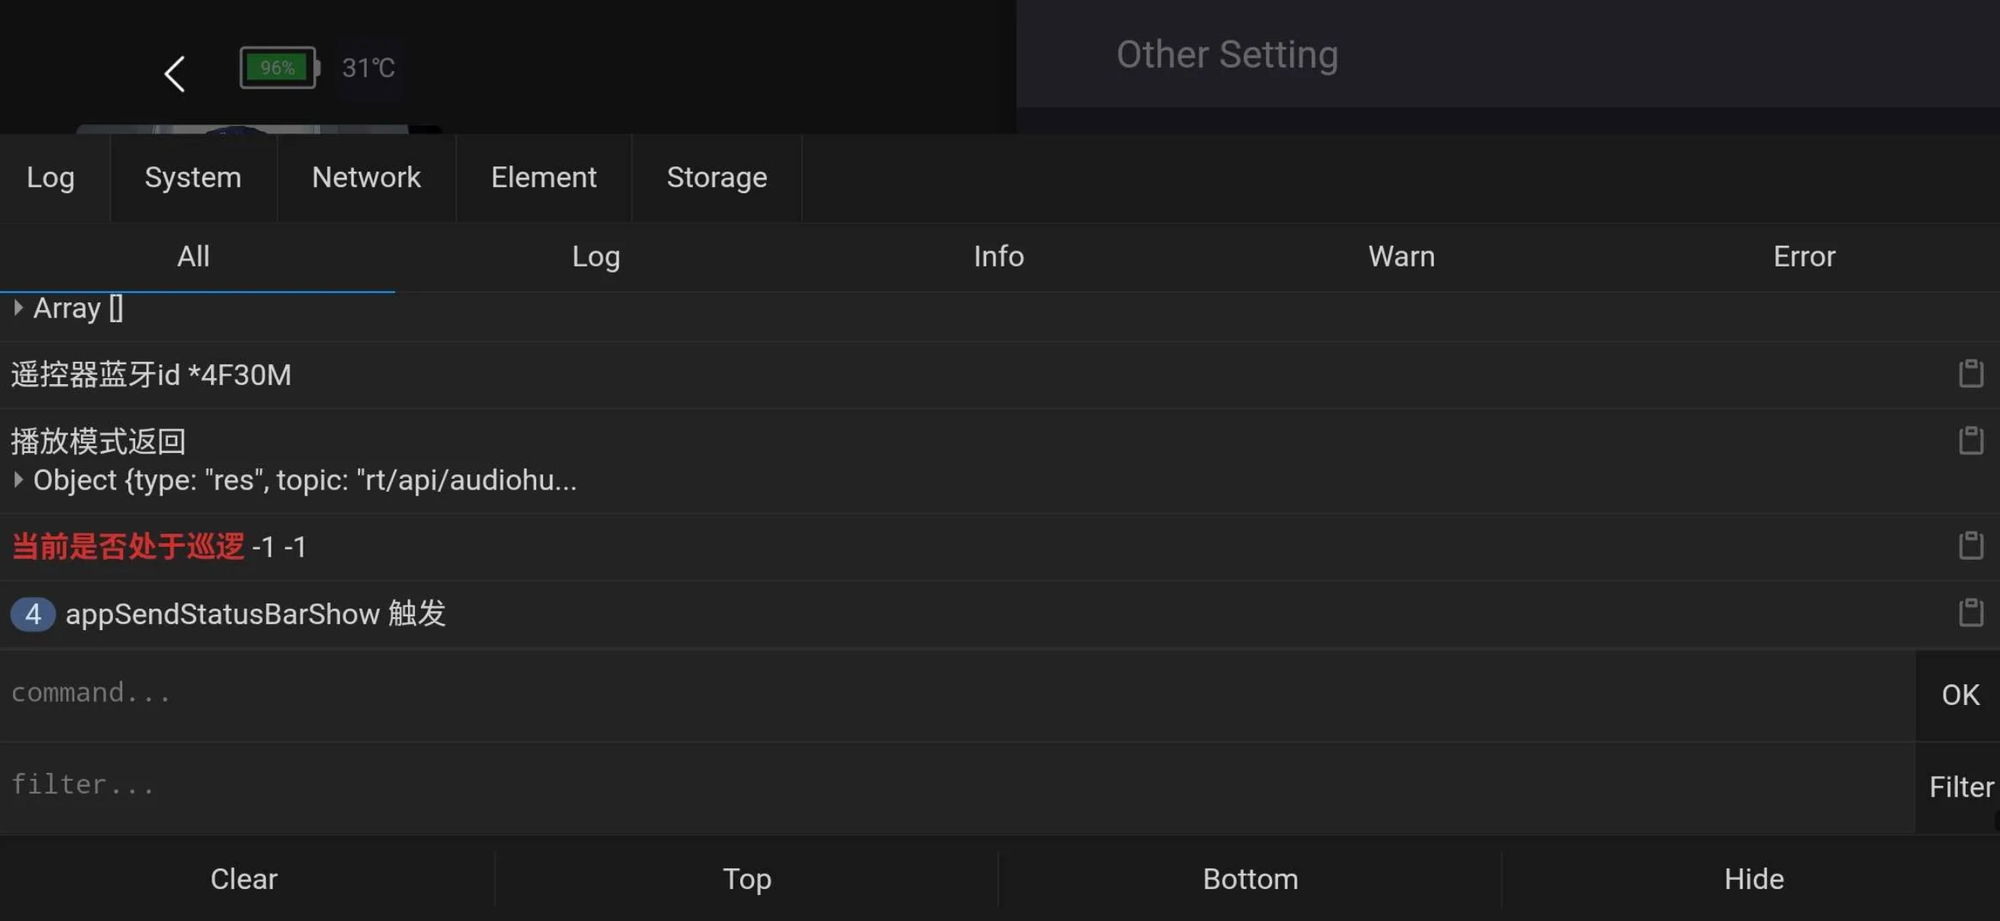
Task: Copy the 播放模式返回 log entry
Action: pyautogui.click(x=1970, y=441)
